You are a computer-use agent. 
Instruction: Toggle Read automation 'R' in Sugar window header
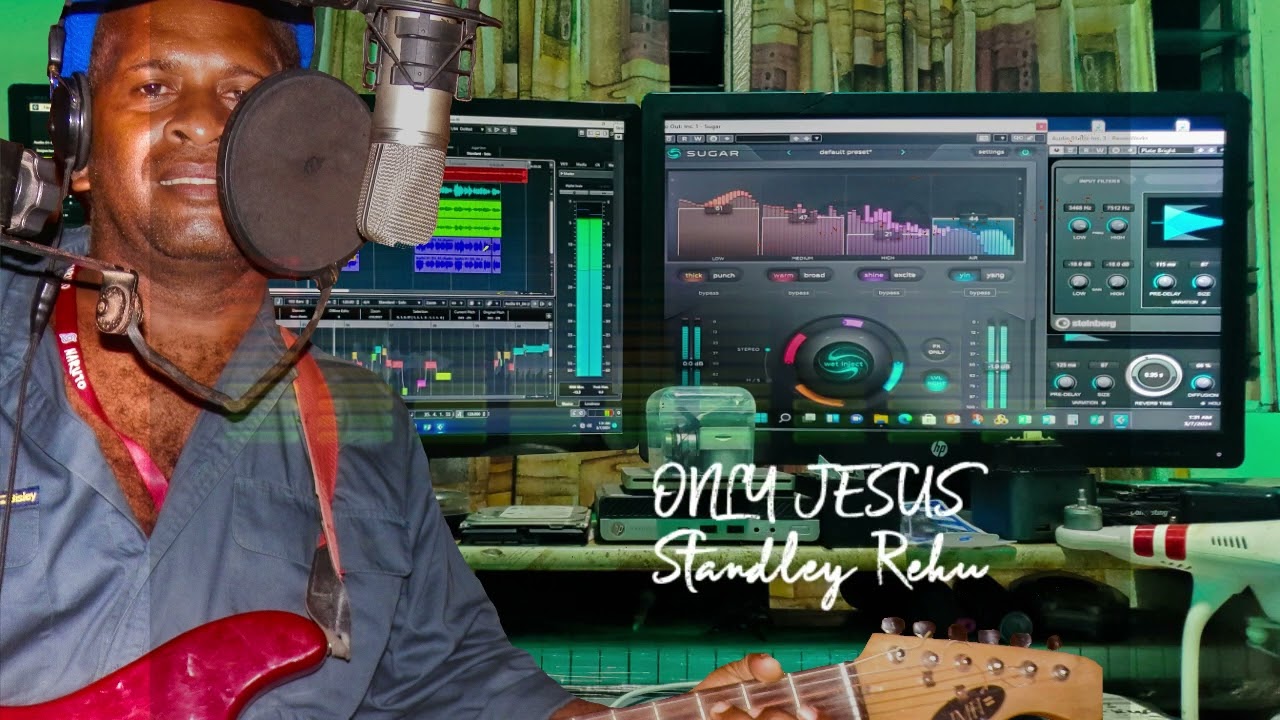[x=686, y=138]
